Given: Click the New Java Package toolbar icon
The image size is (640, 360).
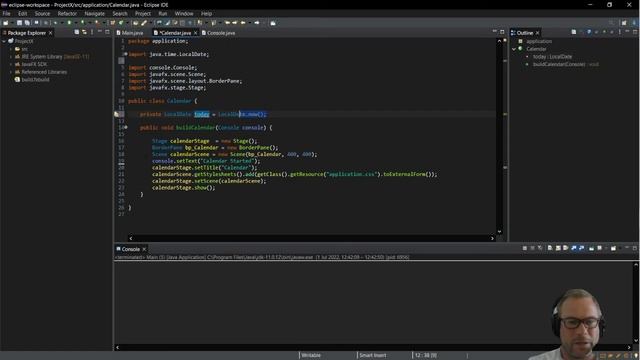Looking at the screenshot, I should (113, 23).
